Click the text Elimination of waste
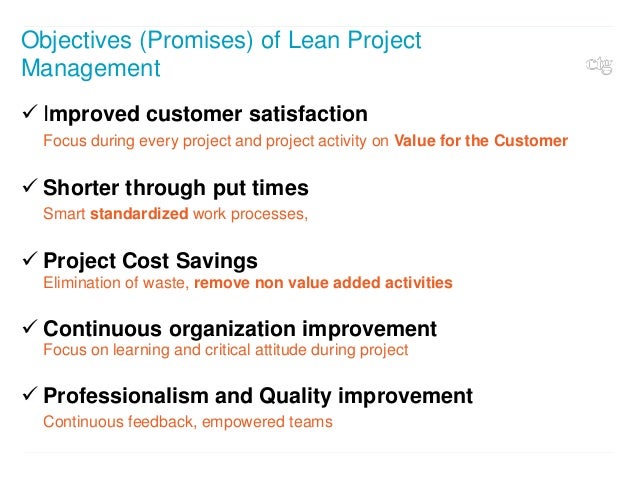The image size is (638, 479). (x=116, y=282)
